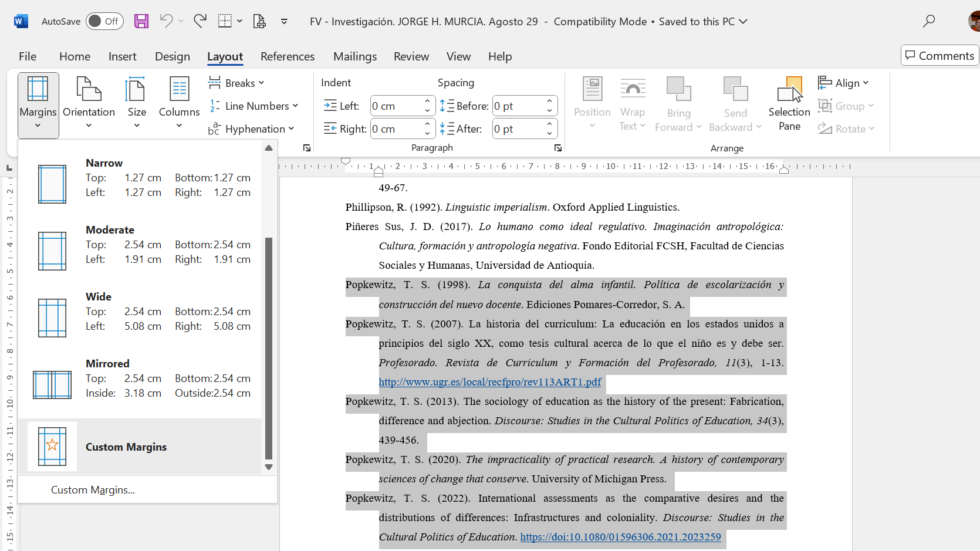The image size is (980, 551).
Task: Open the Design tab
Action: 172,56
